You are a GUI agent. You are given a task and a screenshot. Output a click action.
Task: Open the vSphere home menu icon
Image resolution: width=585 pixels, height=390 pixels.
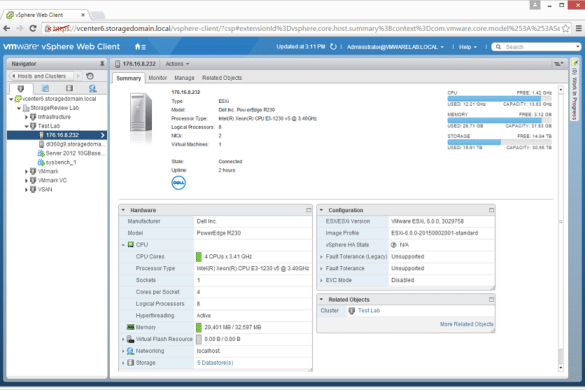point(140,47)
